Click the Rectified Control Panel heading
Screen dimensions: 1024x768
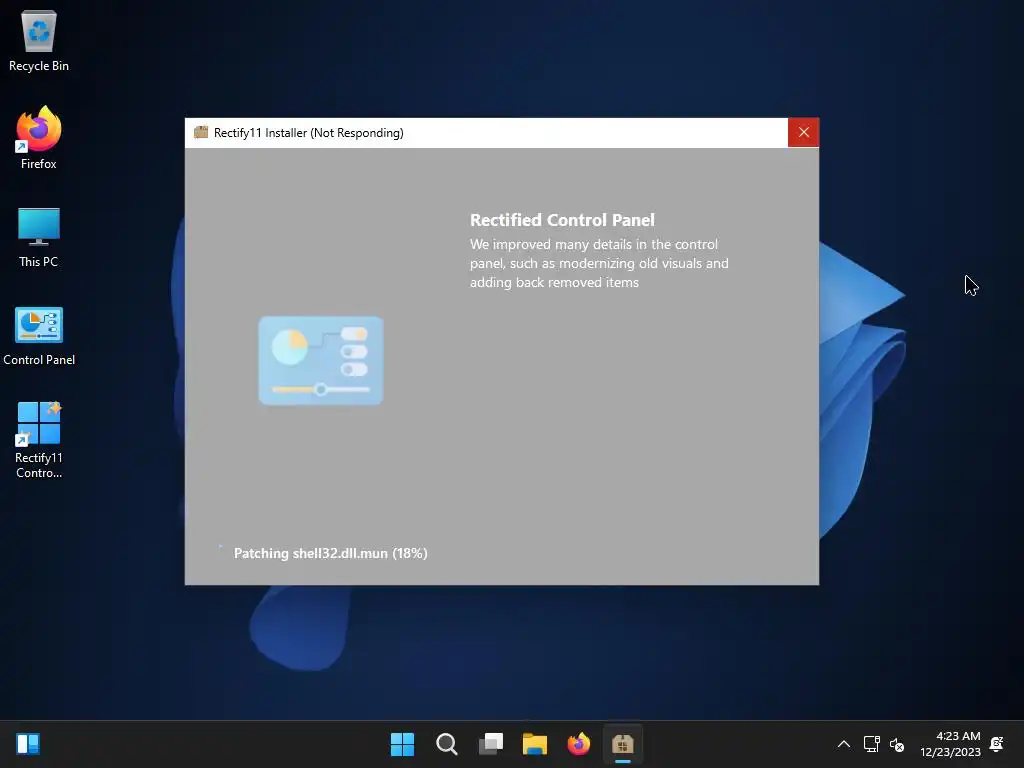tap(562, 220)
